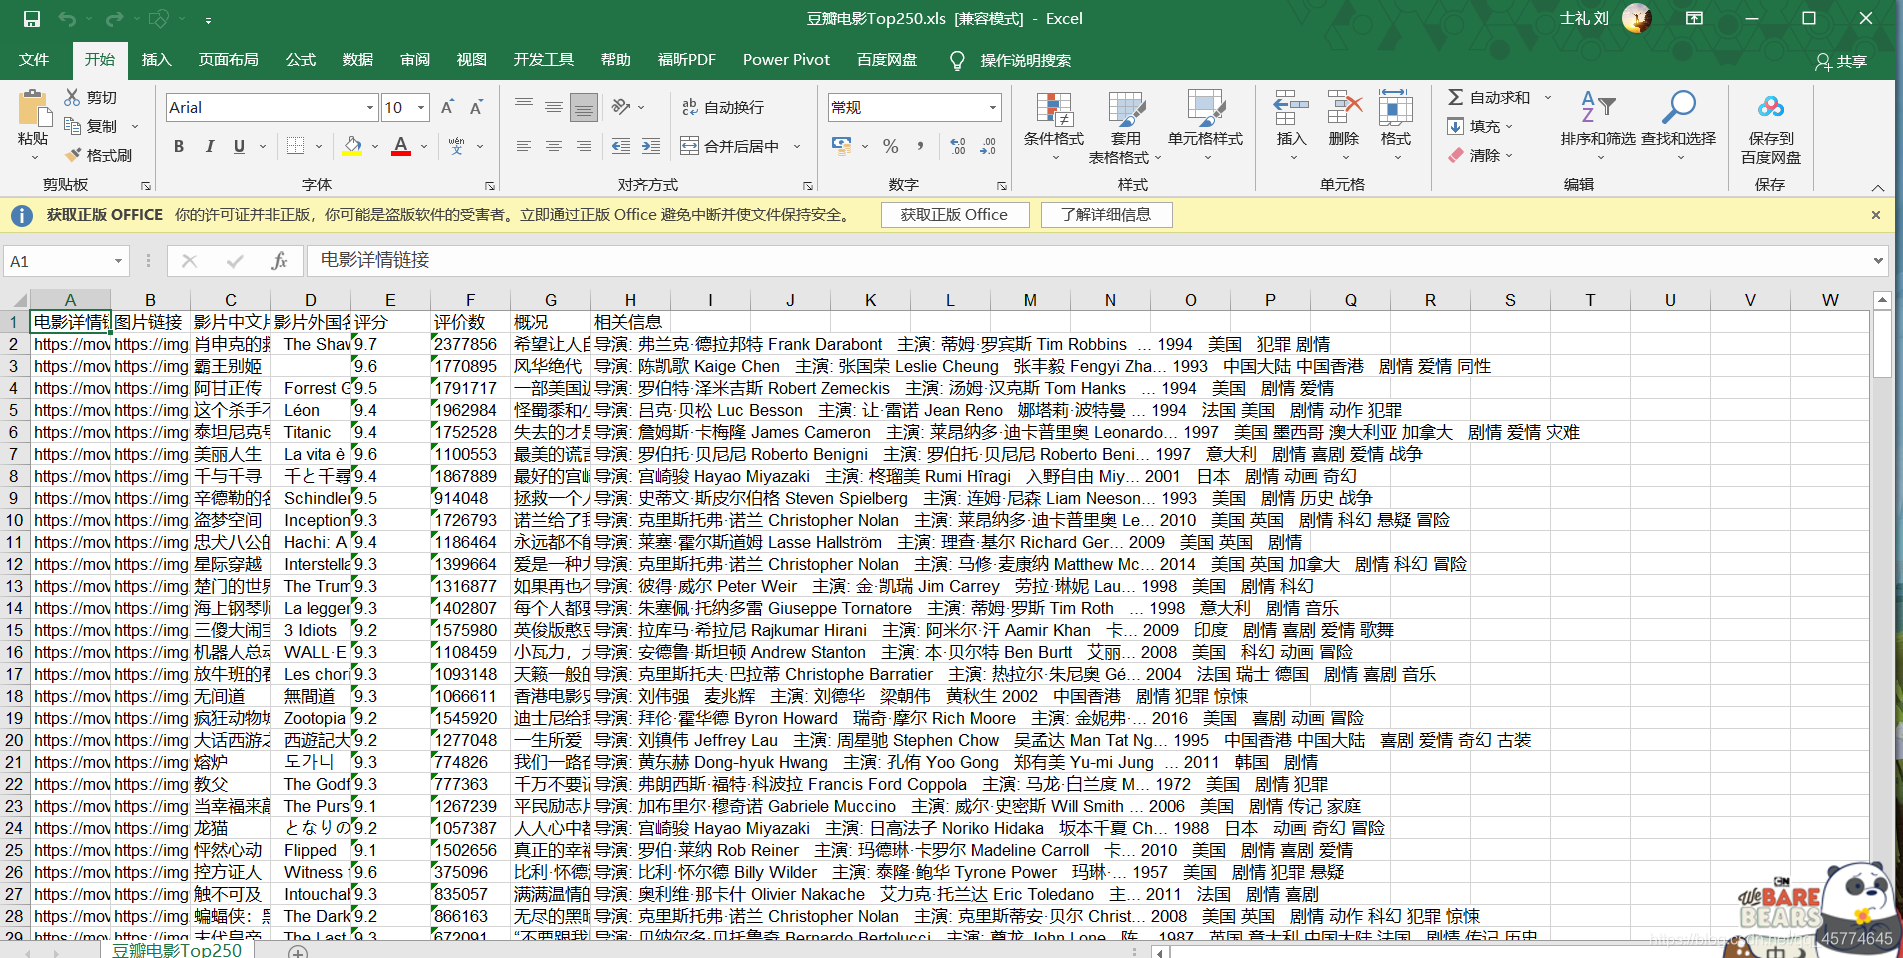Decrease font size with smaller A icon
Viewport: 1903px width, 958px height.
point(476,107)
